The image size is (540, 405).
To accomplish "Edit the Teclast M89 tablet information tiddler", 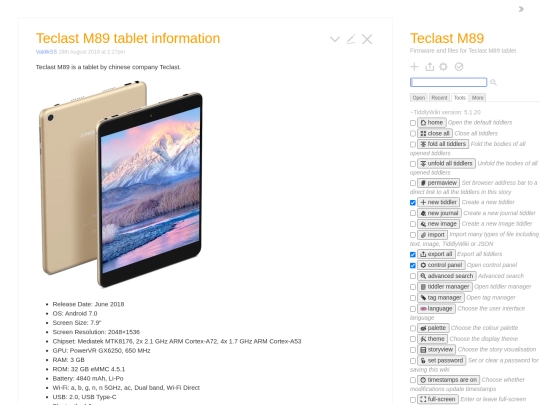I will (351, 39).
